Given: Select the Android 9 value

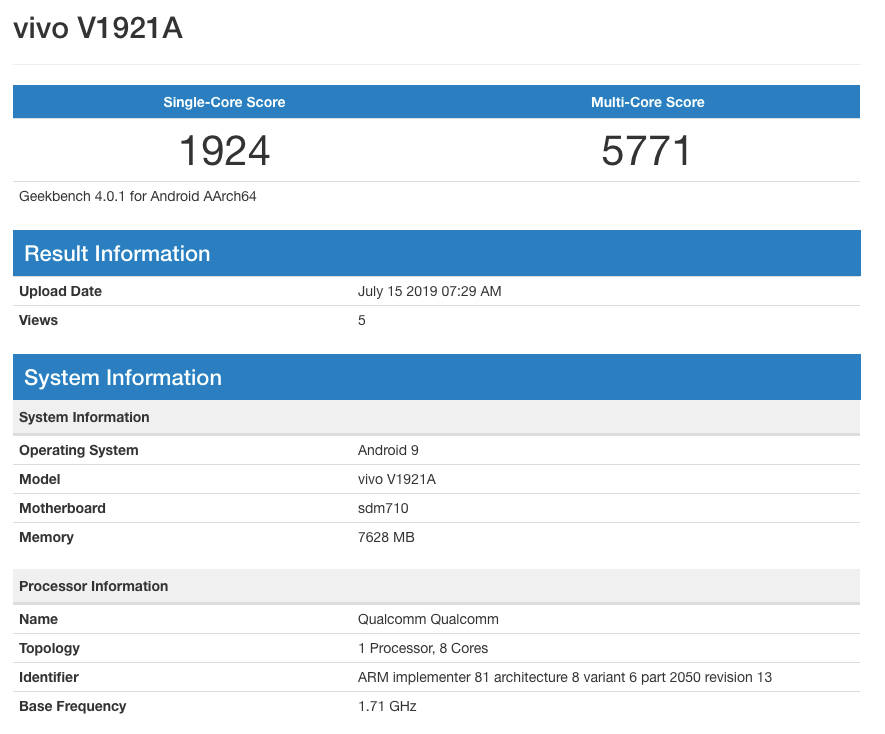Looking at the screenshot, I should pos(388,451).
